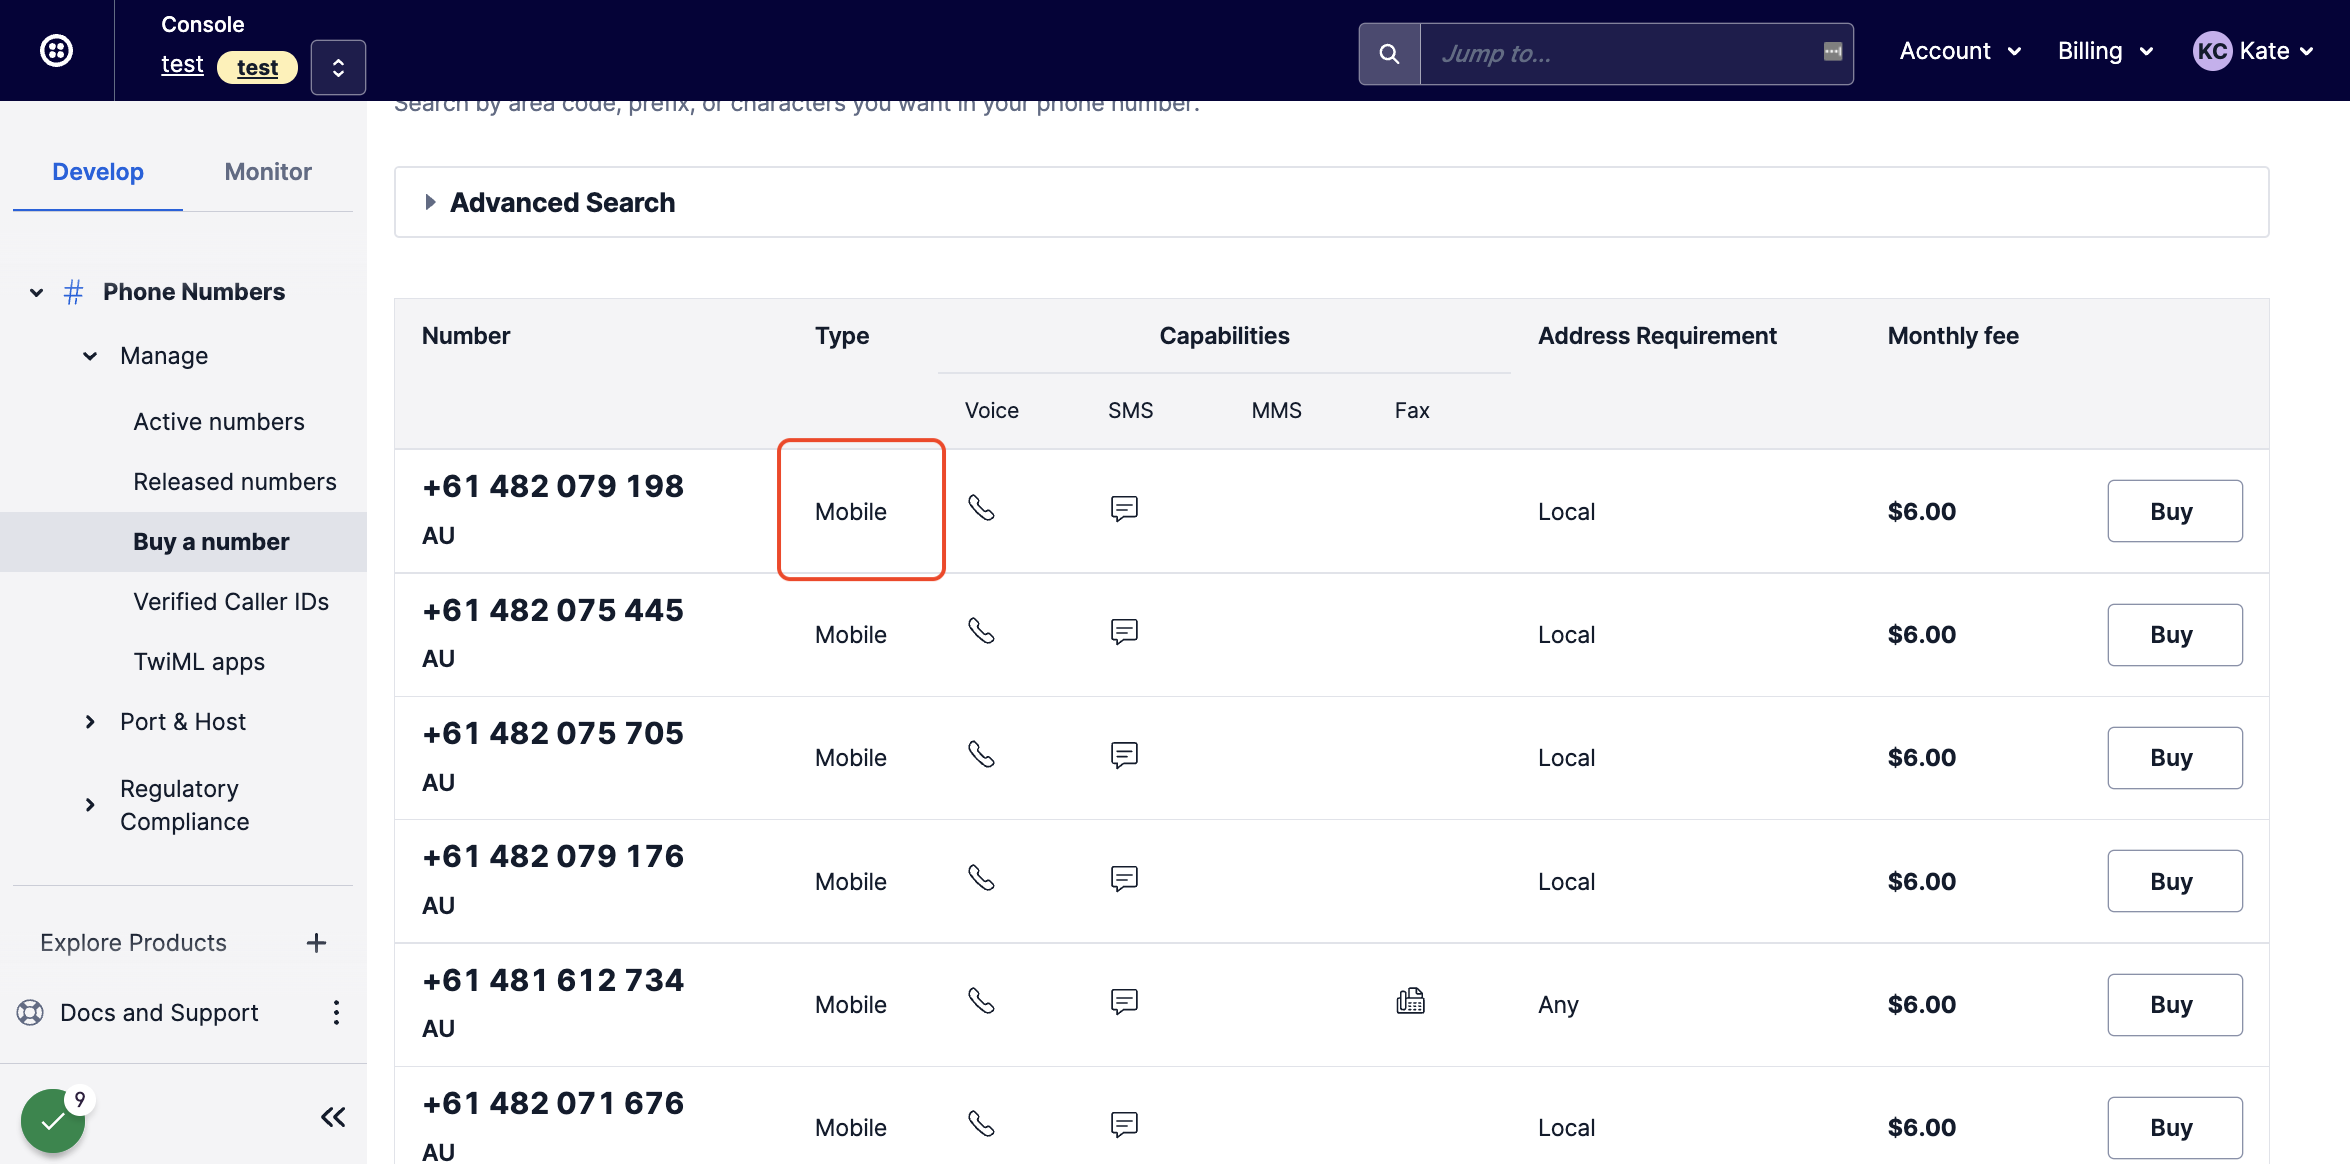Open the Kate user menu
The height and width of the screenshot is (1164, 2350).
click(2253, 51)
